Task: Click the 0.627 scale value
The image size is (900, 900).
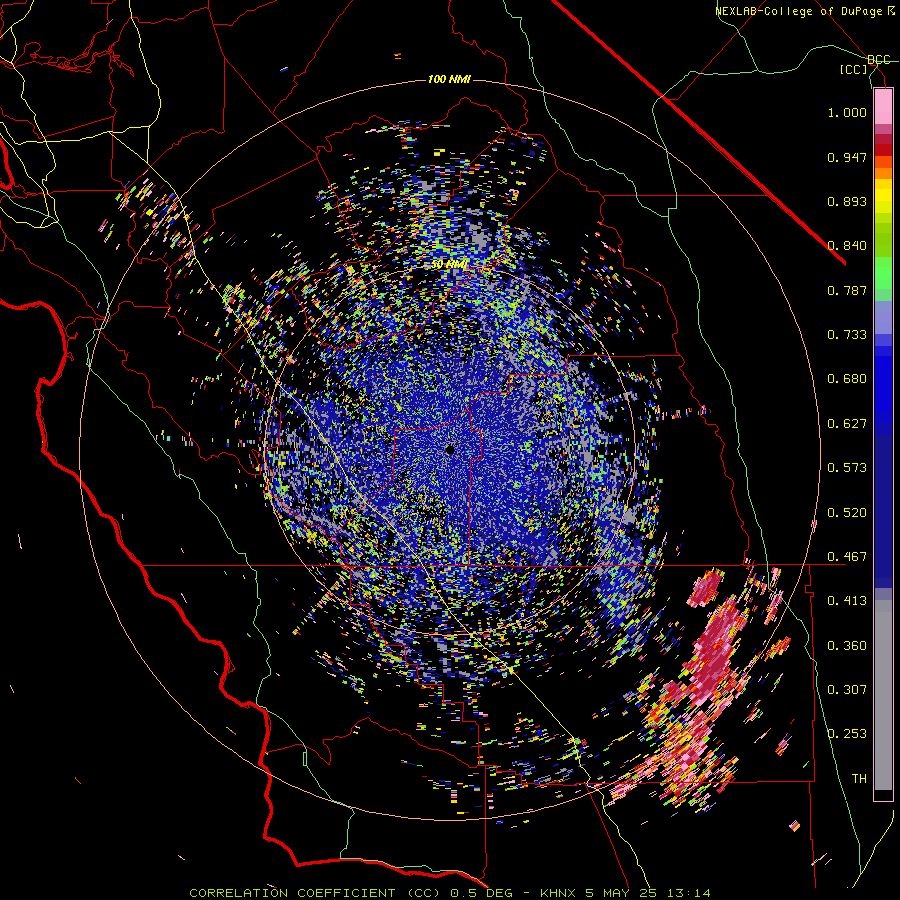Action: (847, 424)
